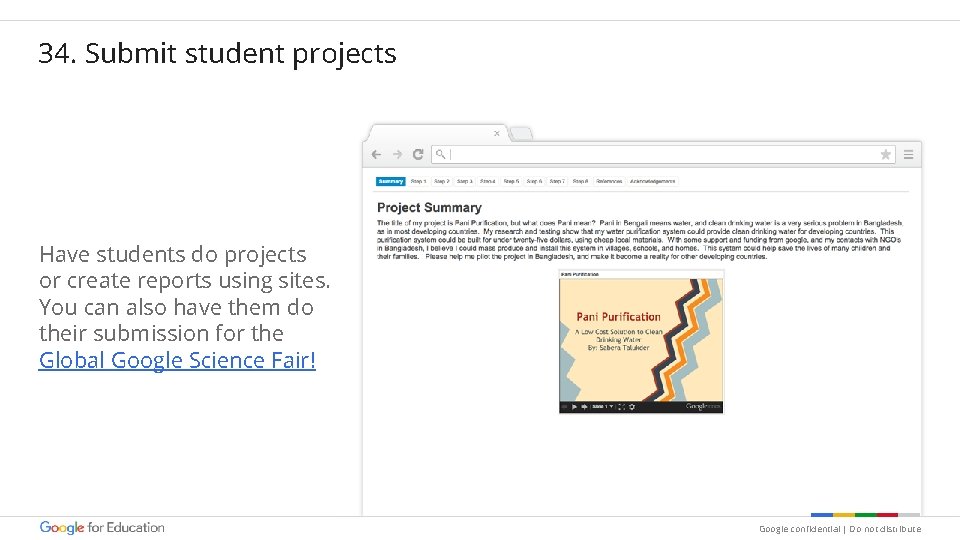This screenshot has width=960, height=540.
Task: Open a new browser tab
Action: (x=522, y=134)
